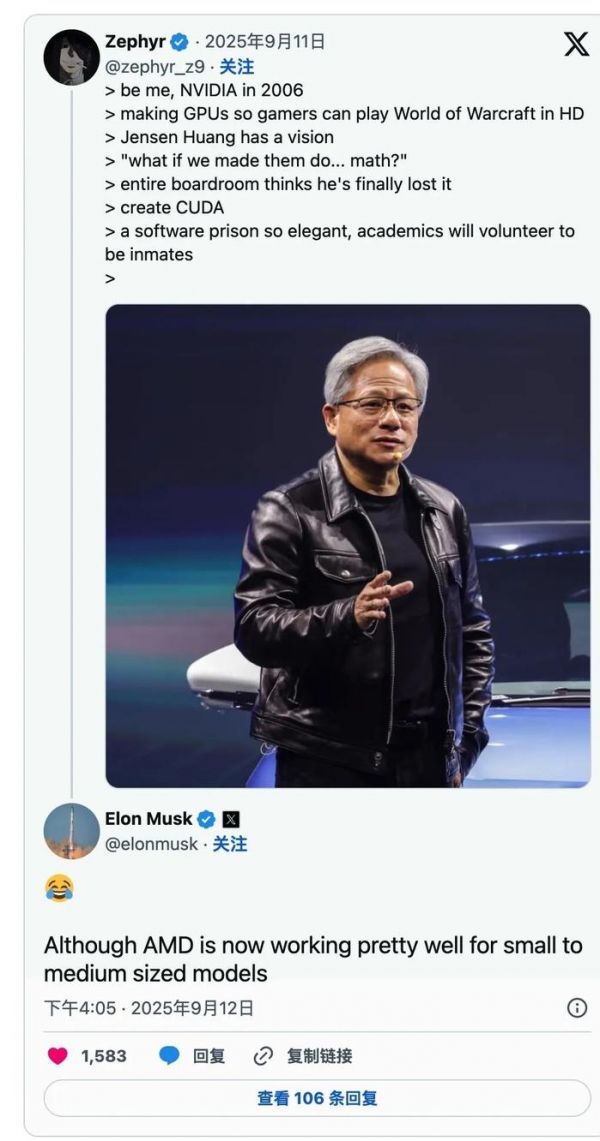The width and height of the screenshot is (600, 1141).
Task: Follow @zephyr_z9 via the 关注 link
Action: [237, 66]
